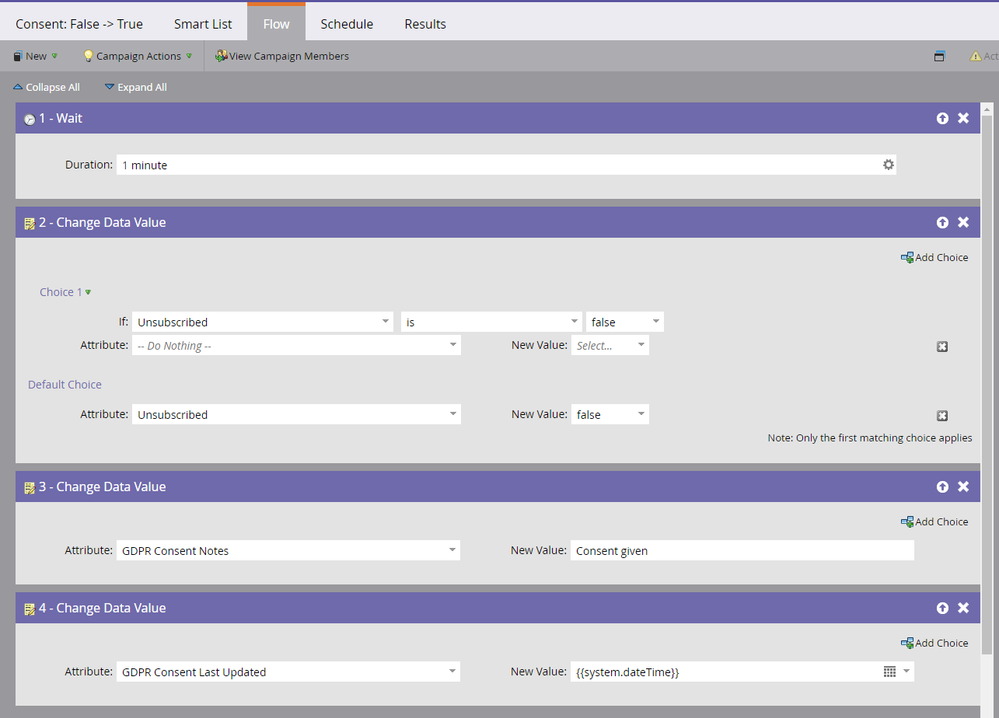Open the token picker icon for system.dateTime
Image resolution: width=999 pixels, height=718 pixels.
889,672
